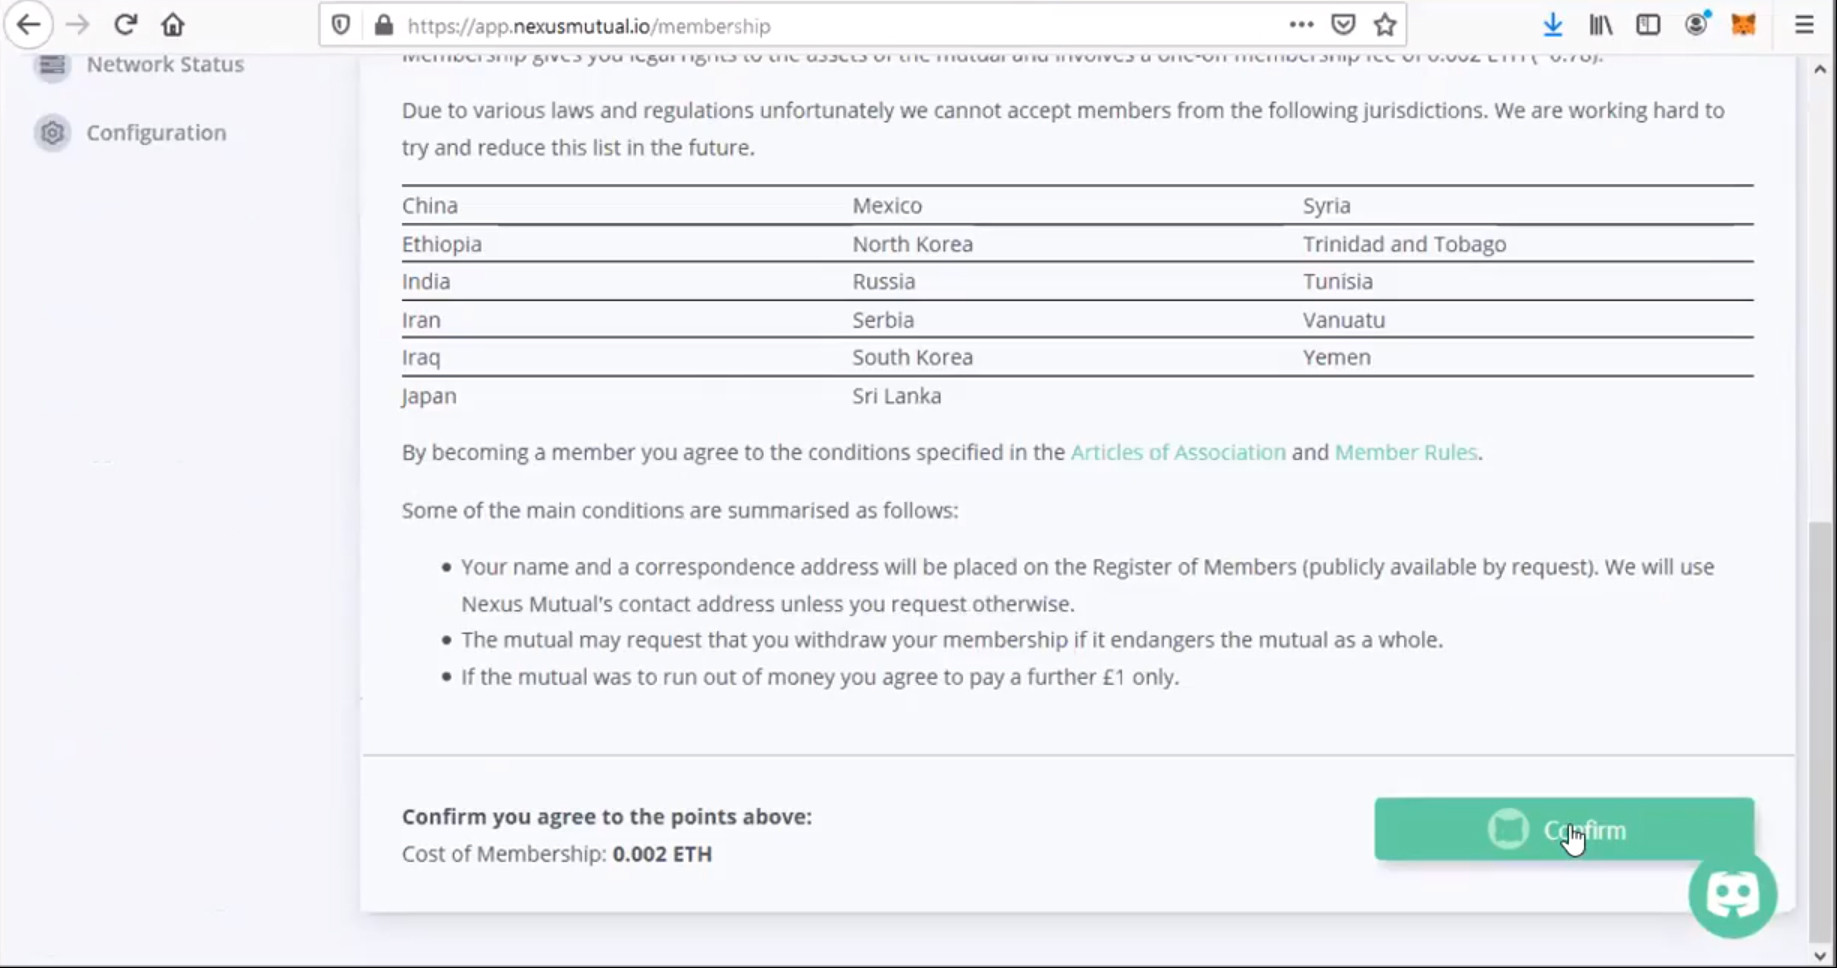
Task: Go forward with the forward arrow
Action: (x=77, y=25)
